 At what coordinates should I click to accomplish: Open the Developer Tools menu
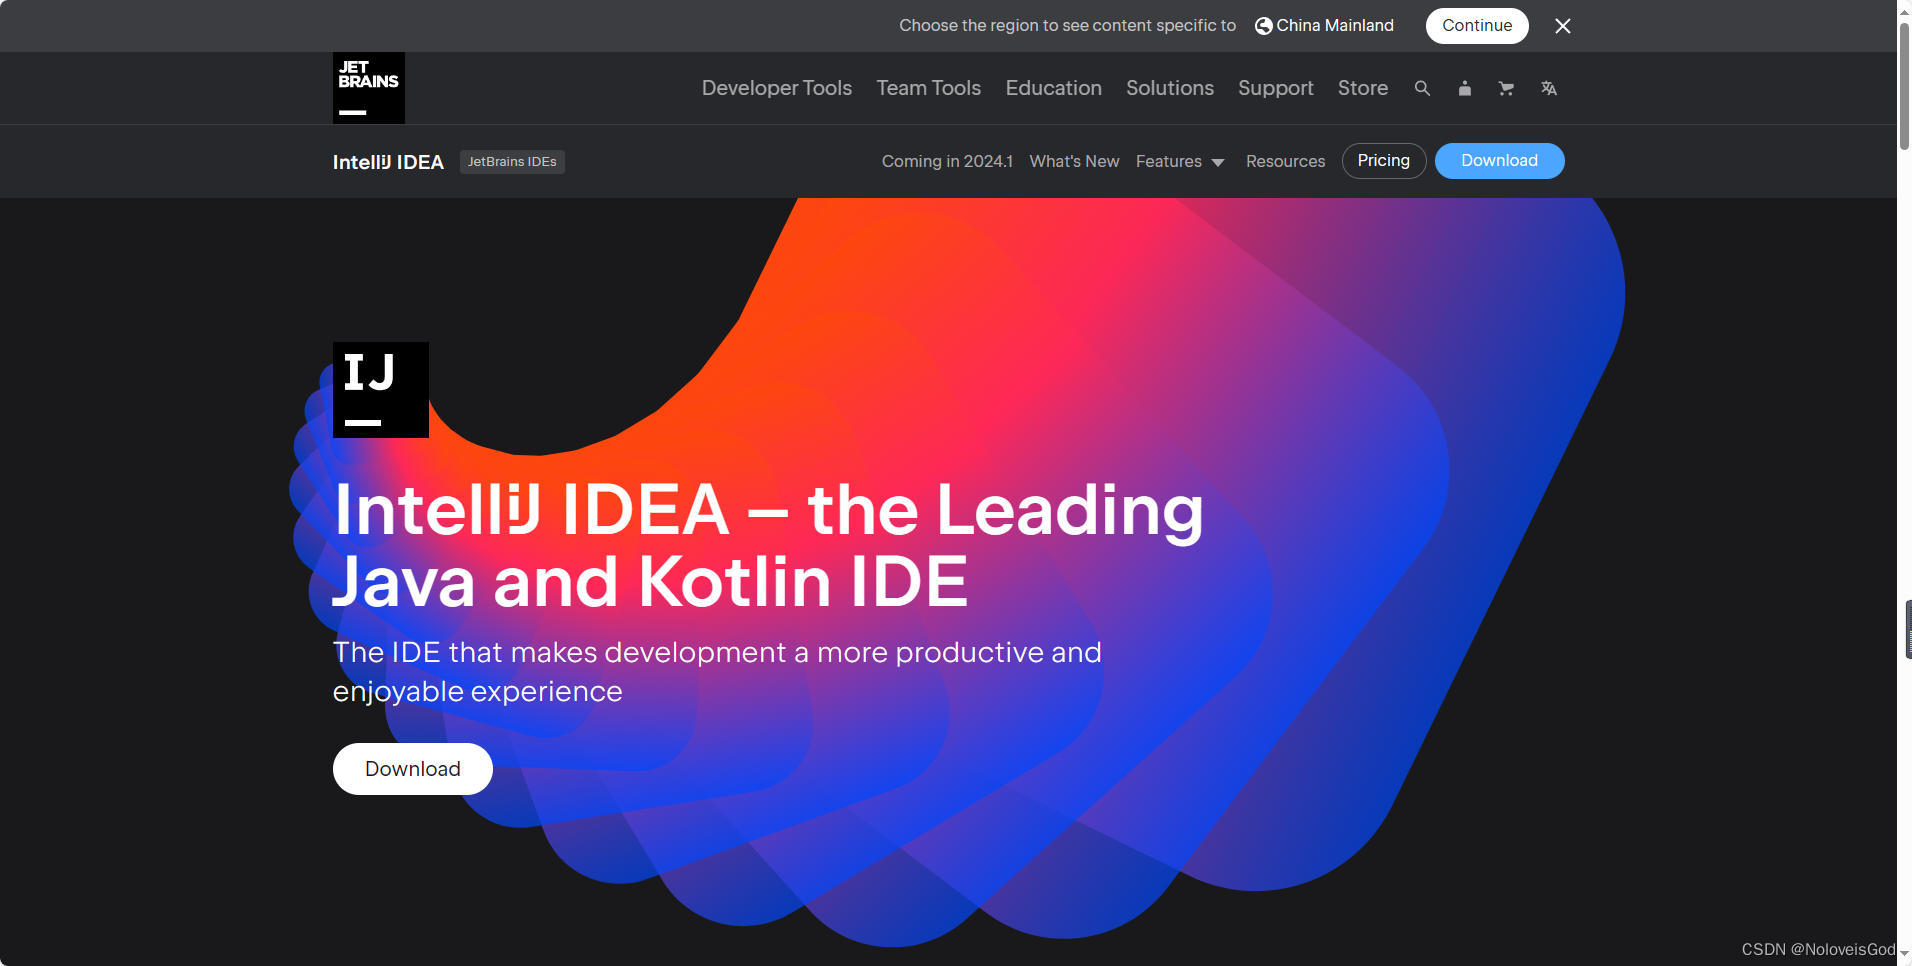777,88
